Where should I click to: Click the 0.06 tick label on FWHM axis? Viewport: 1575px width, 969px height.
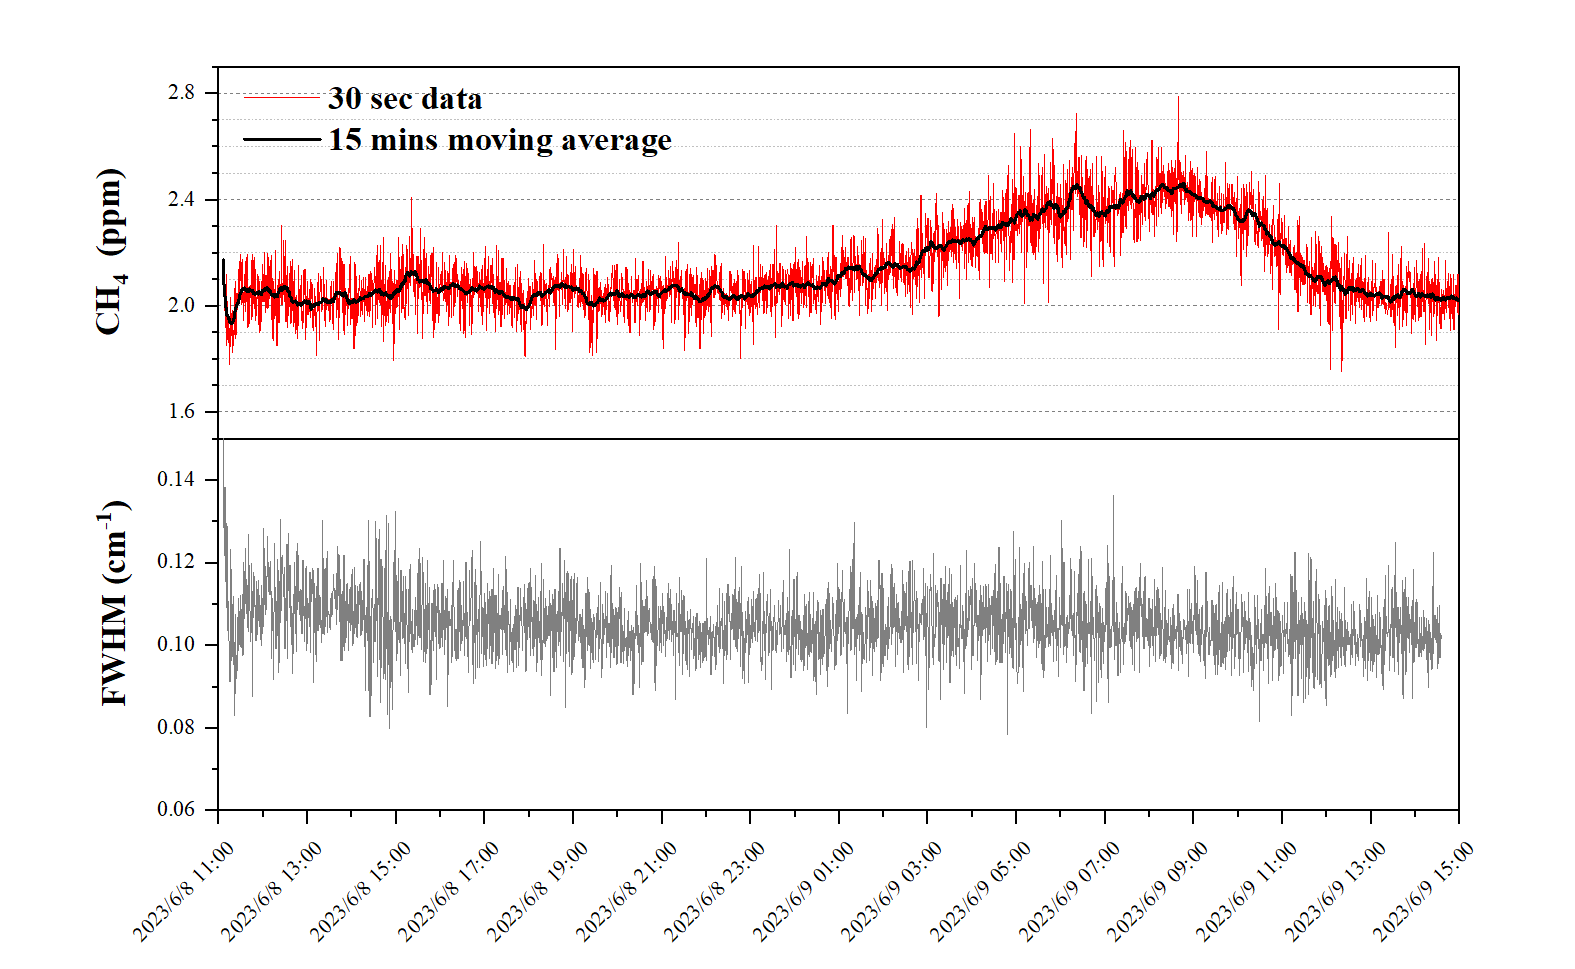pyautogui.click(x=176, y=809)
